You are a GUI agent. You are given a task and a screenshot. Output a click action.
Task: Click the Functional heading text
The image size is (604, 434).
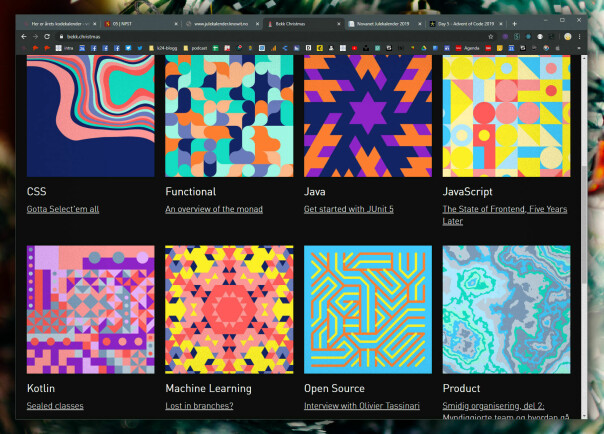[191, 191]
